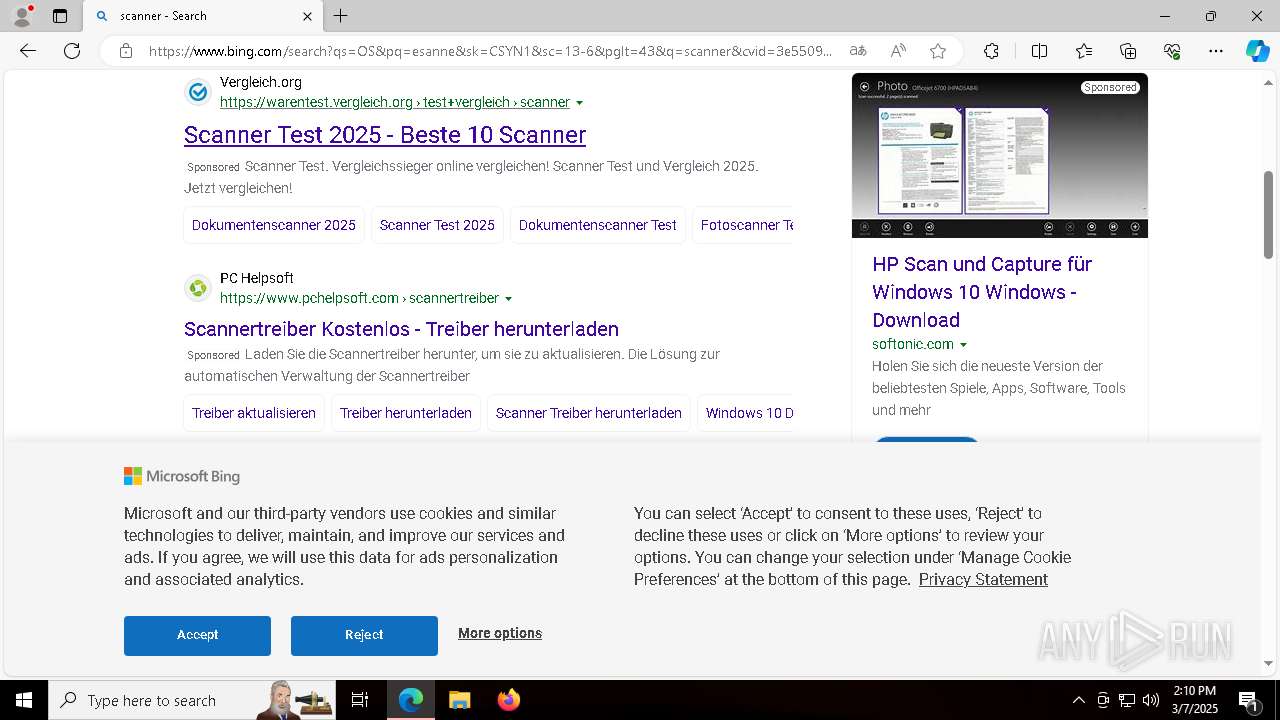Expand the pchelpsoft.com URL dropdown arrow

point(508,299)
